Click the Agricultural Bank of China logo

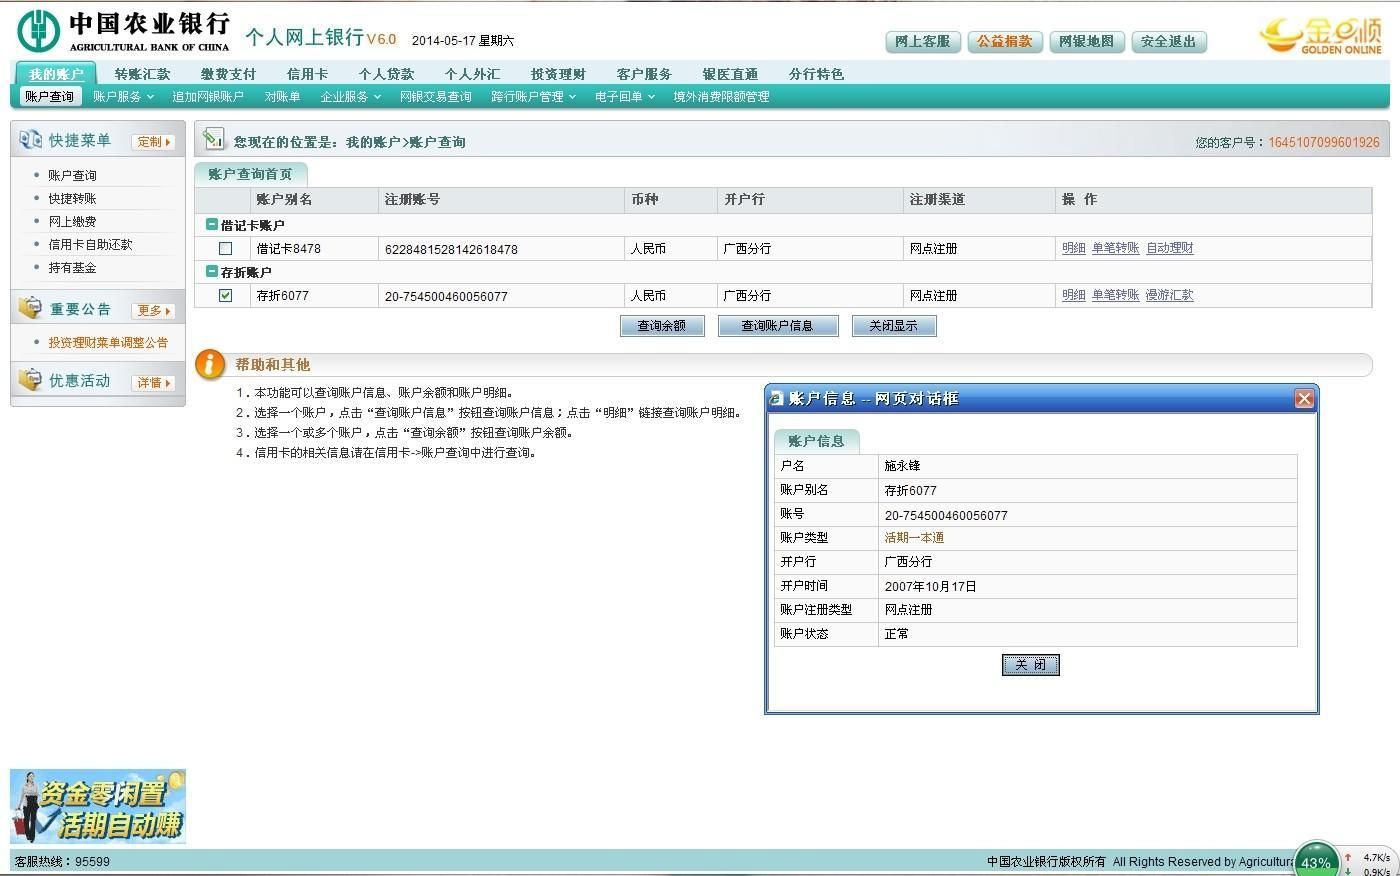(38, 31)
